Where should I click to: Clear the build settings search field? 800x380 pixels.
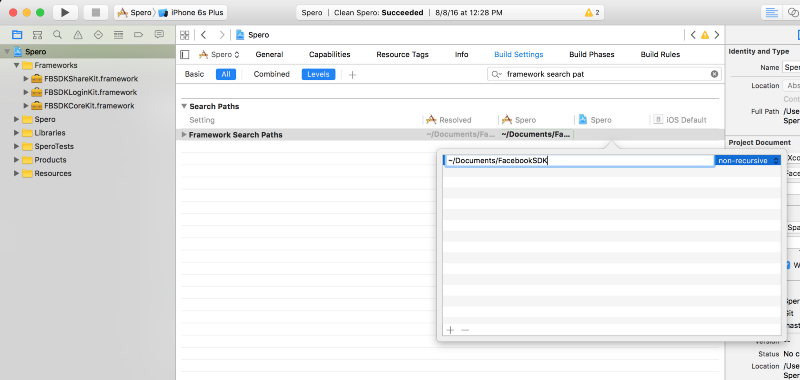click(x=714, y=74)
